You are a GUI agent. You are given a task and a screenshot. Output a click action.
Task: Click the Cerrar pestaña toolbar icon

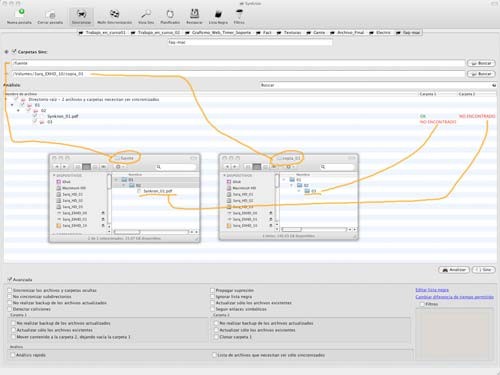(x=50, y=15)
